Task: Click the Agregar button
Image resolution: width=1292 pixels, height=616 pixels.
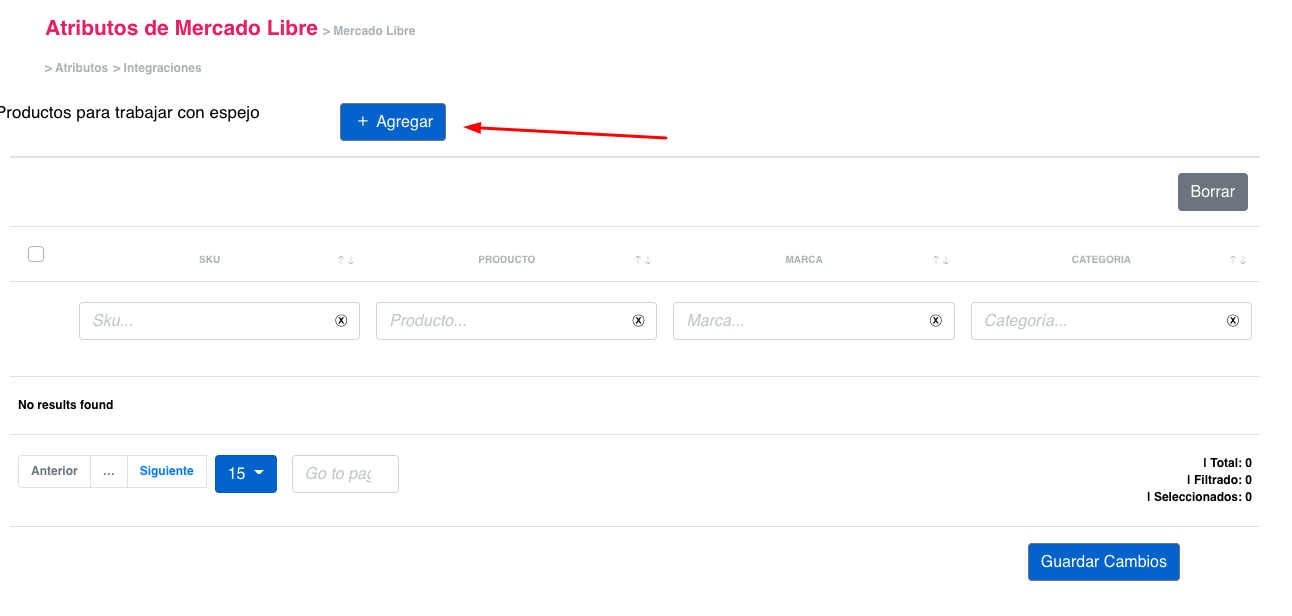Action: [393, 122]
